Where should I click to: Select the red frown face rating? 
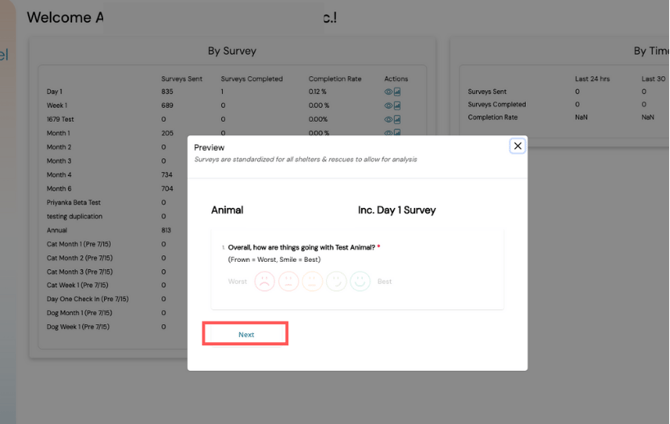click(264, 282)
